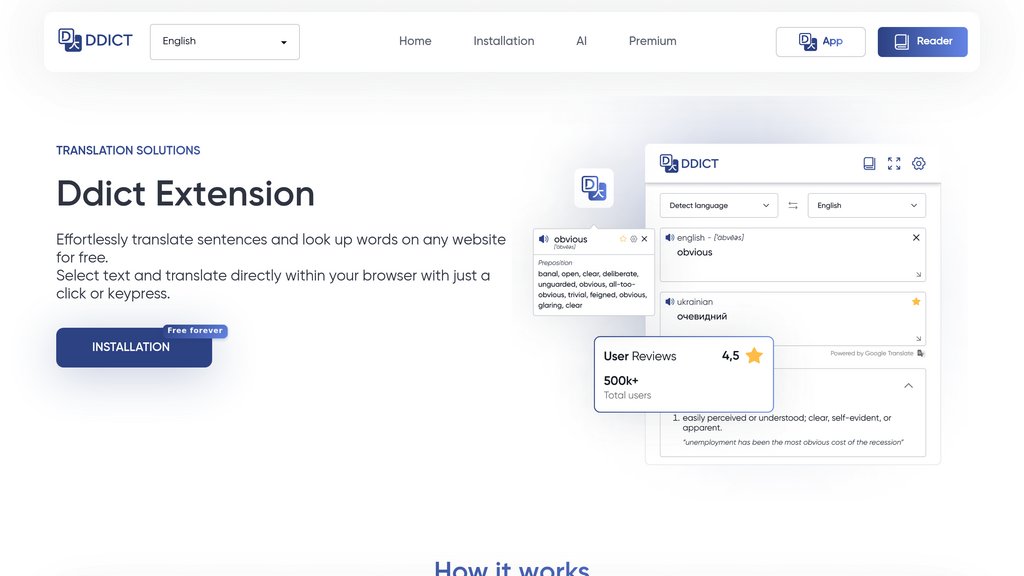Click the synonyms list in the obvious popup
The height and width of the screenshot is (576, 1024).
tap(592, 289)
